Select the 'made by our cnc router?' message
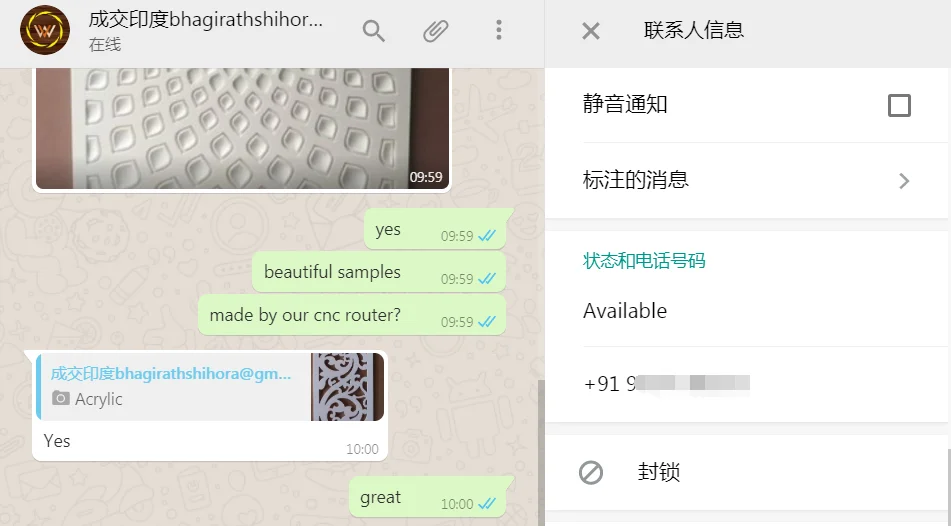This screenshot has width=951, height=526. 352,315
